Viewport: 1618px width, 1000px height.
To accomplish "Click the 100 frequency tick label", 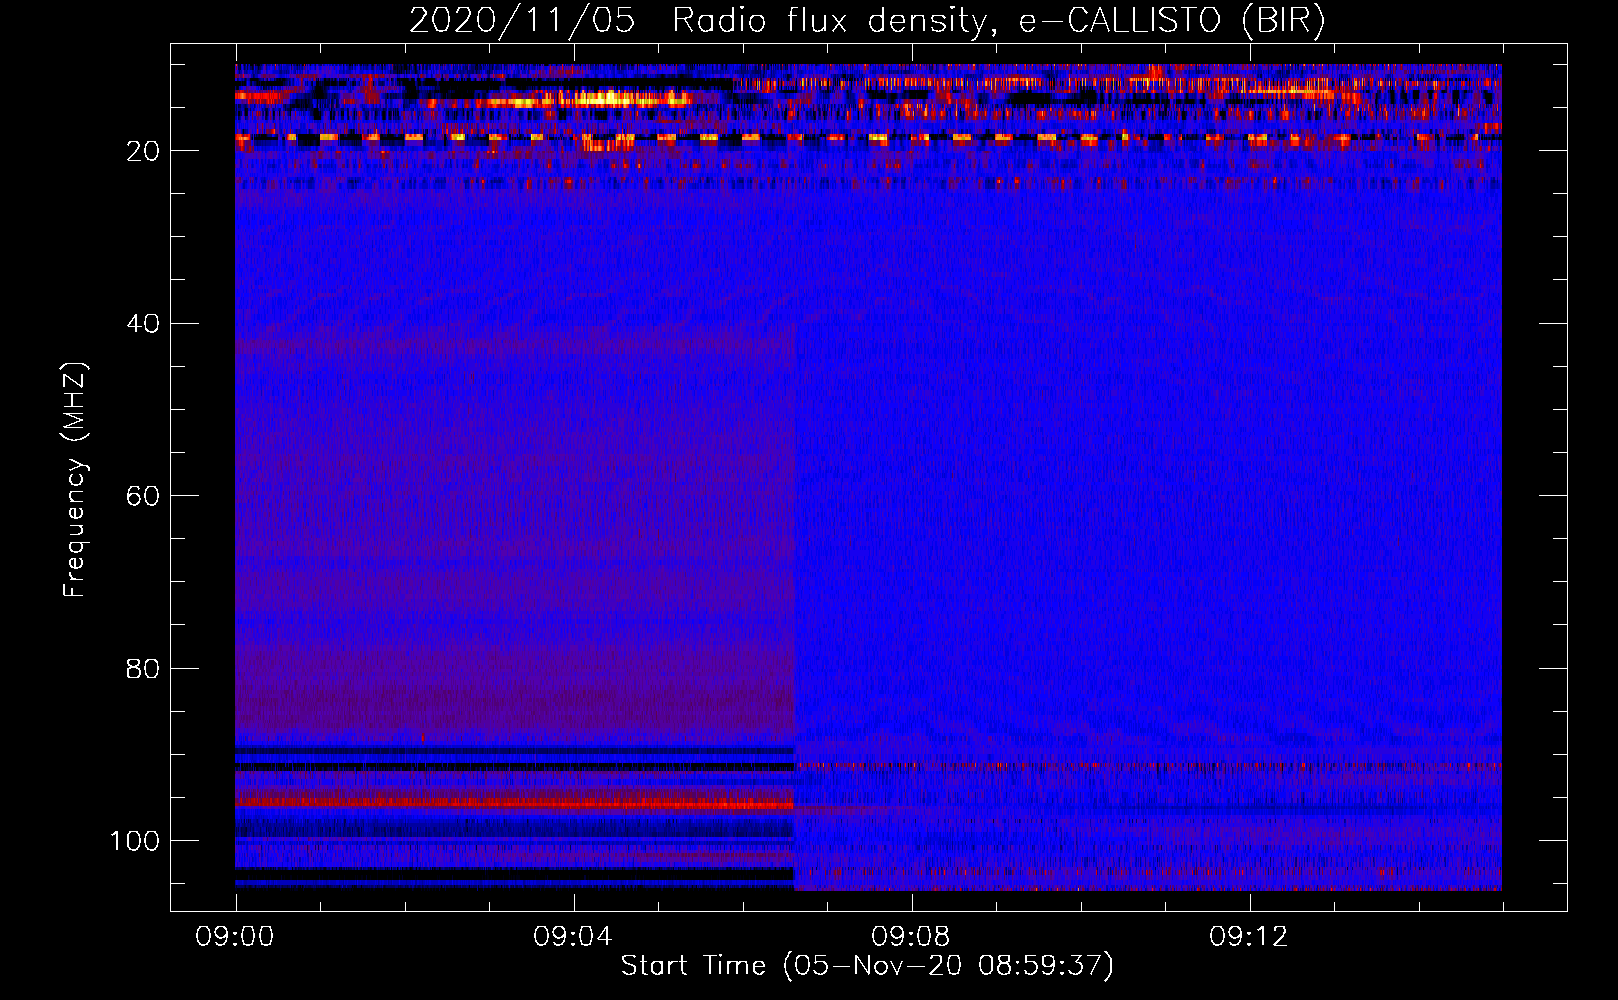I will tap(135, 841).
